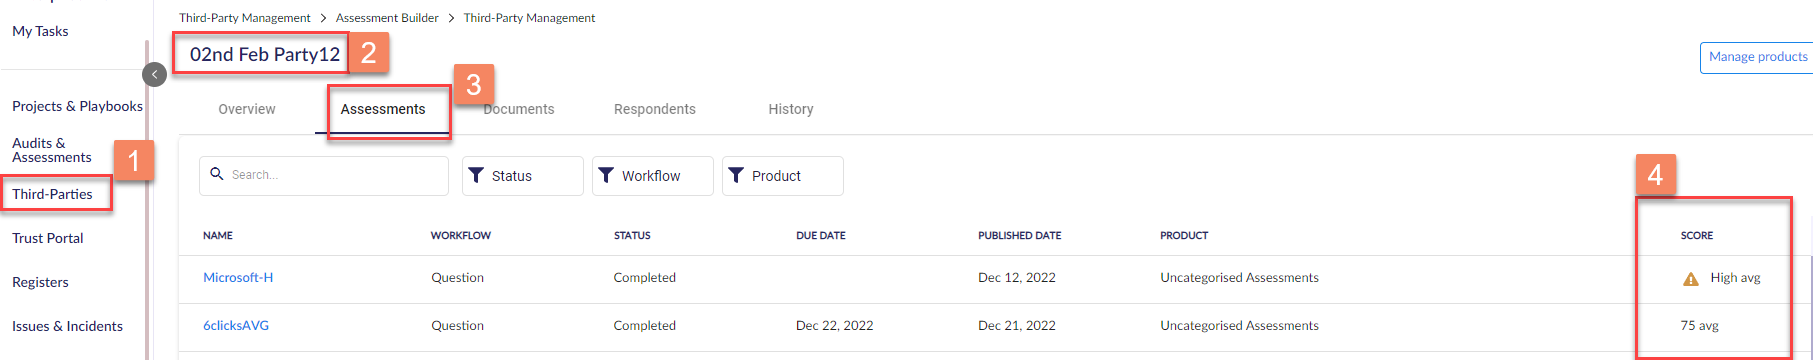Open Issues & Incidents menu item
This screenshot has height=360, width=1813.
[67, 326]
